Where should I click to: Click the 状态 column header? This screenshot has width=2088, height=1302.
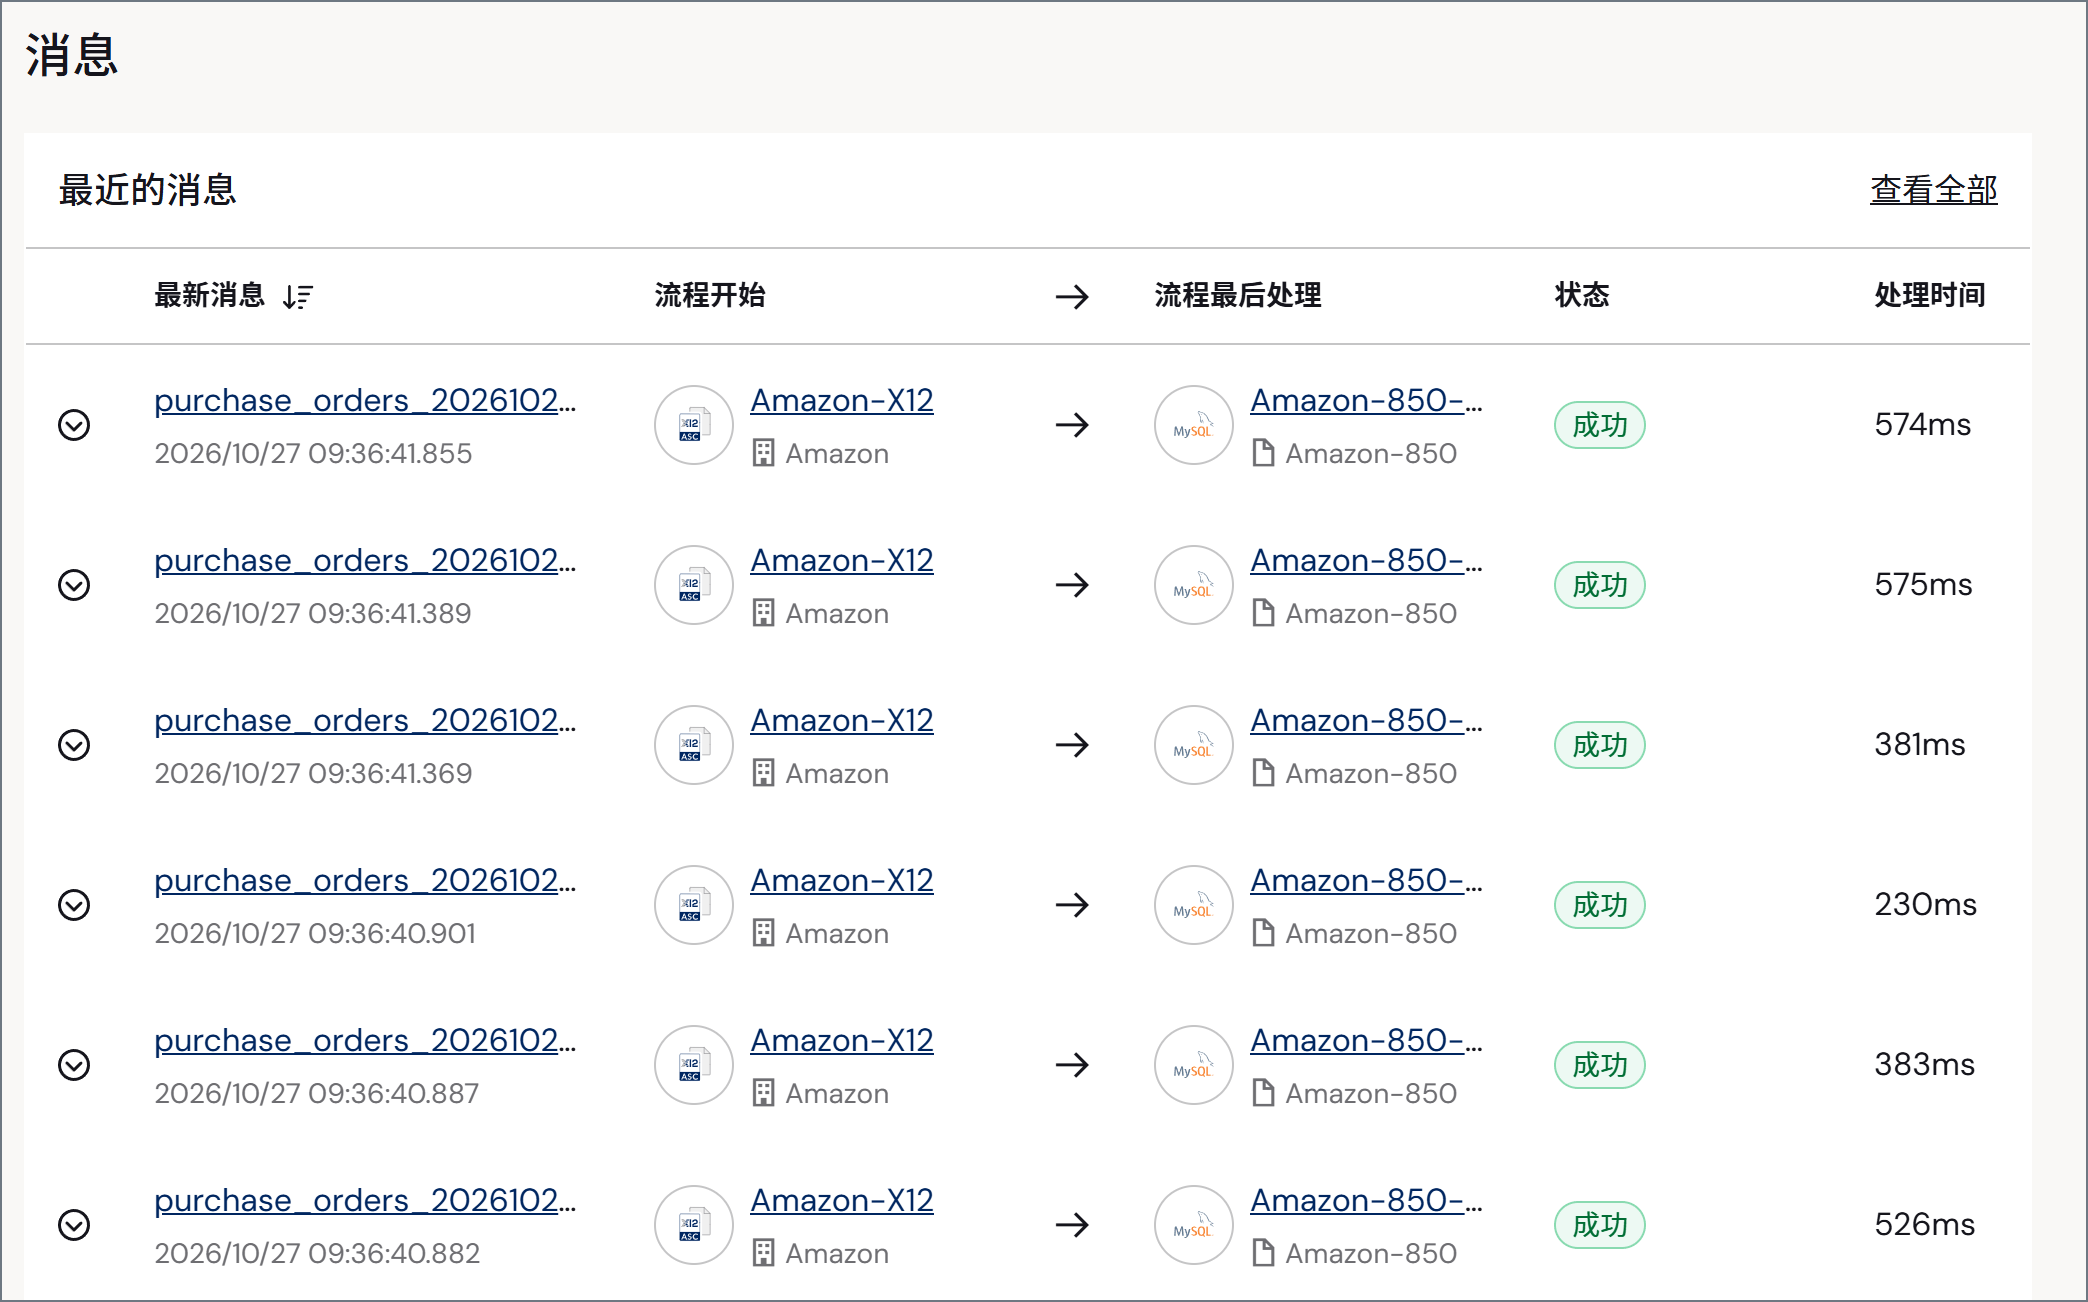[x=1582, y=295]
